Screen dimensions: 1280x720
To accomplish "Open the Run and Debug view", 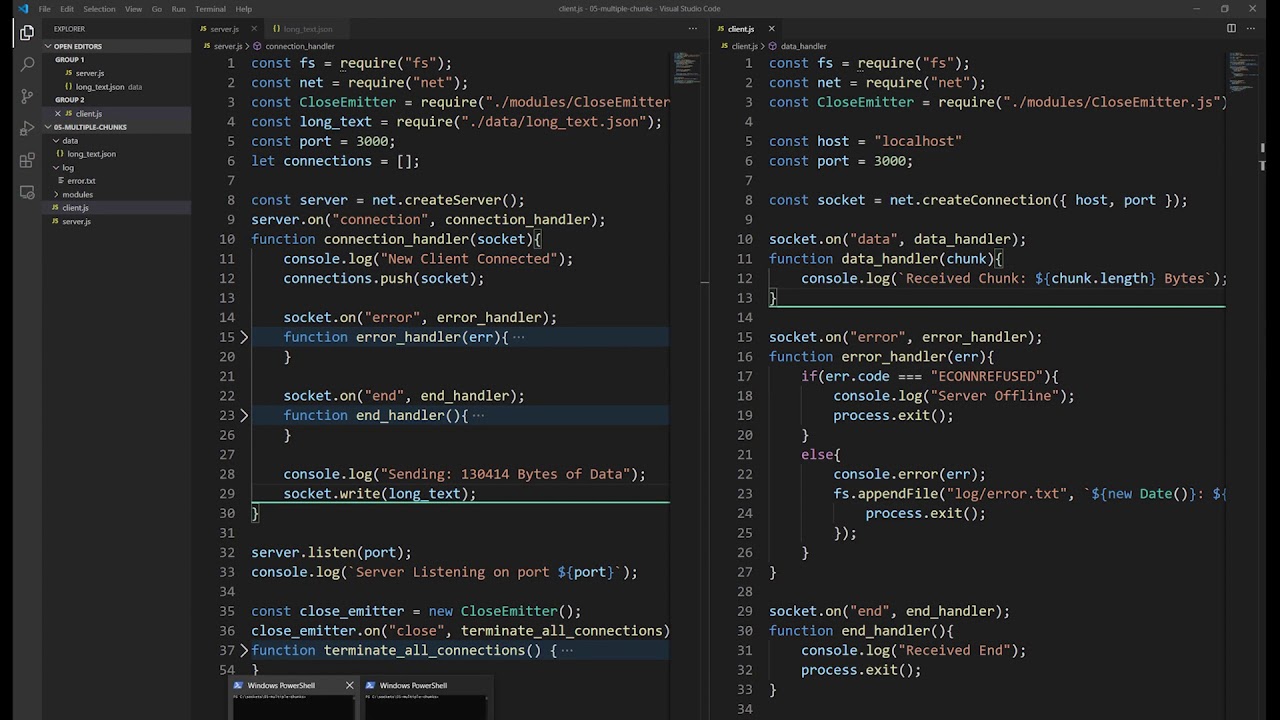I will [27, 129].
